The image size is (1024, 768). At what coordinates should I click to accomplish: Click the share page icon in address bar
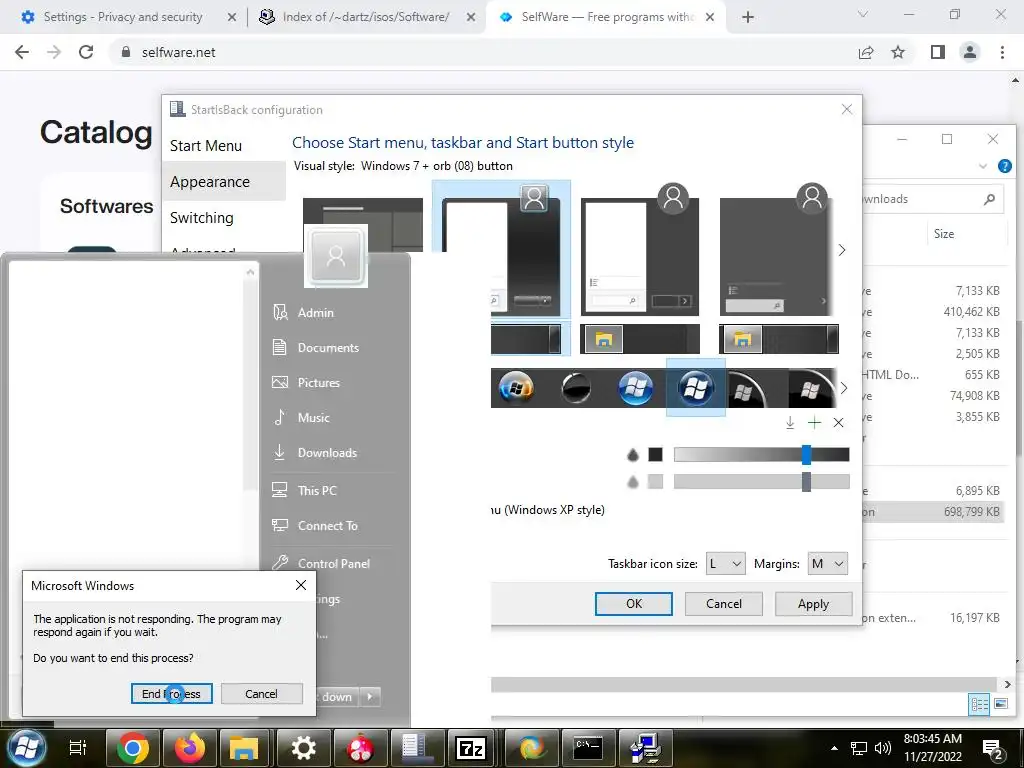[x=866, y=52]
